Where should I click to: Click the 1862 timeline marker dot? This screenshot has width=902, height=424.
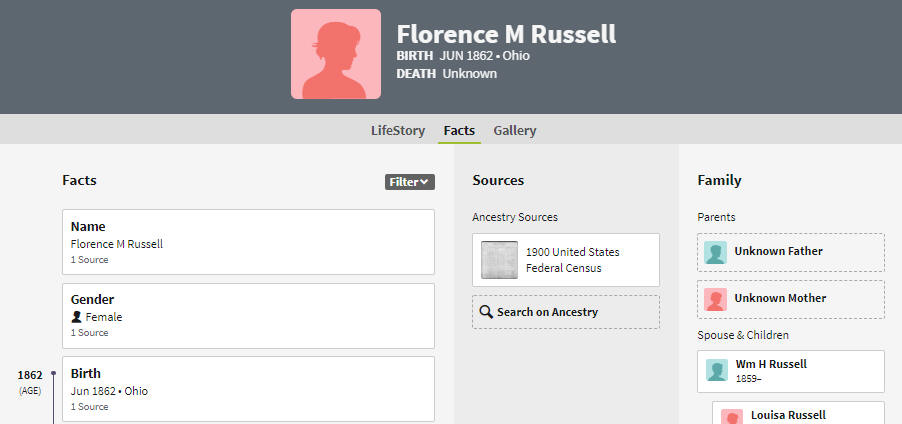tap(53, 373)
